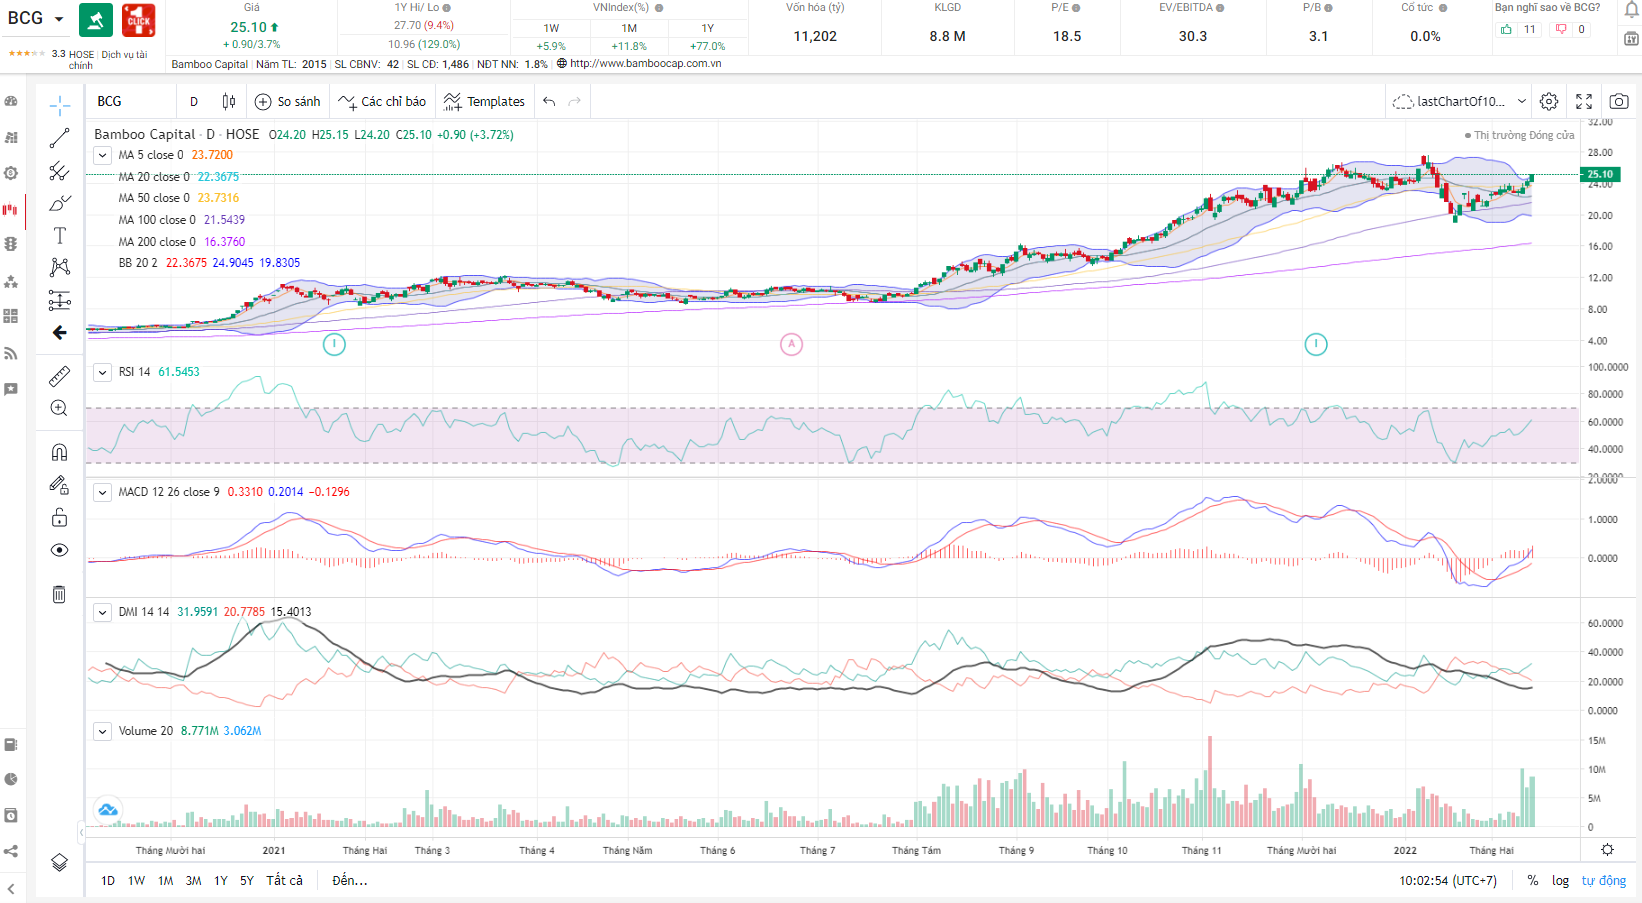Open the notification bell icon

coord(1631,10)
